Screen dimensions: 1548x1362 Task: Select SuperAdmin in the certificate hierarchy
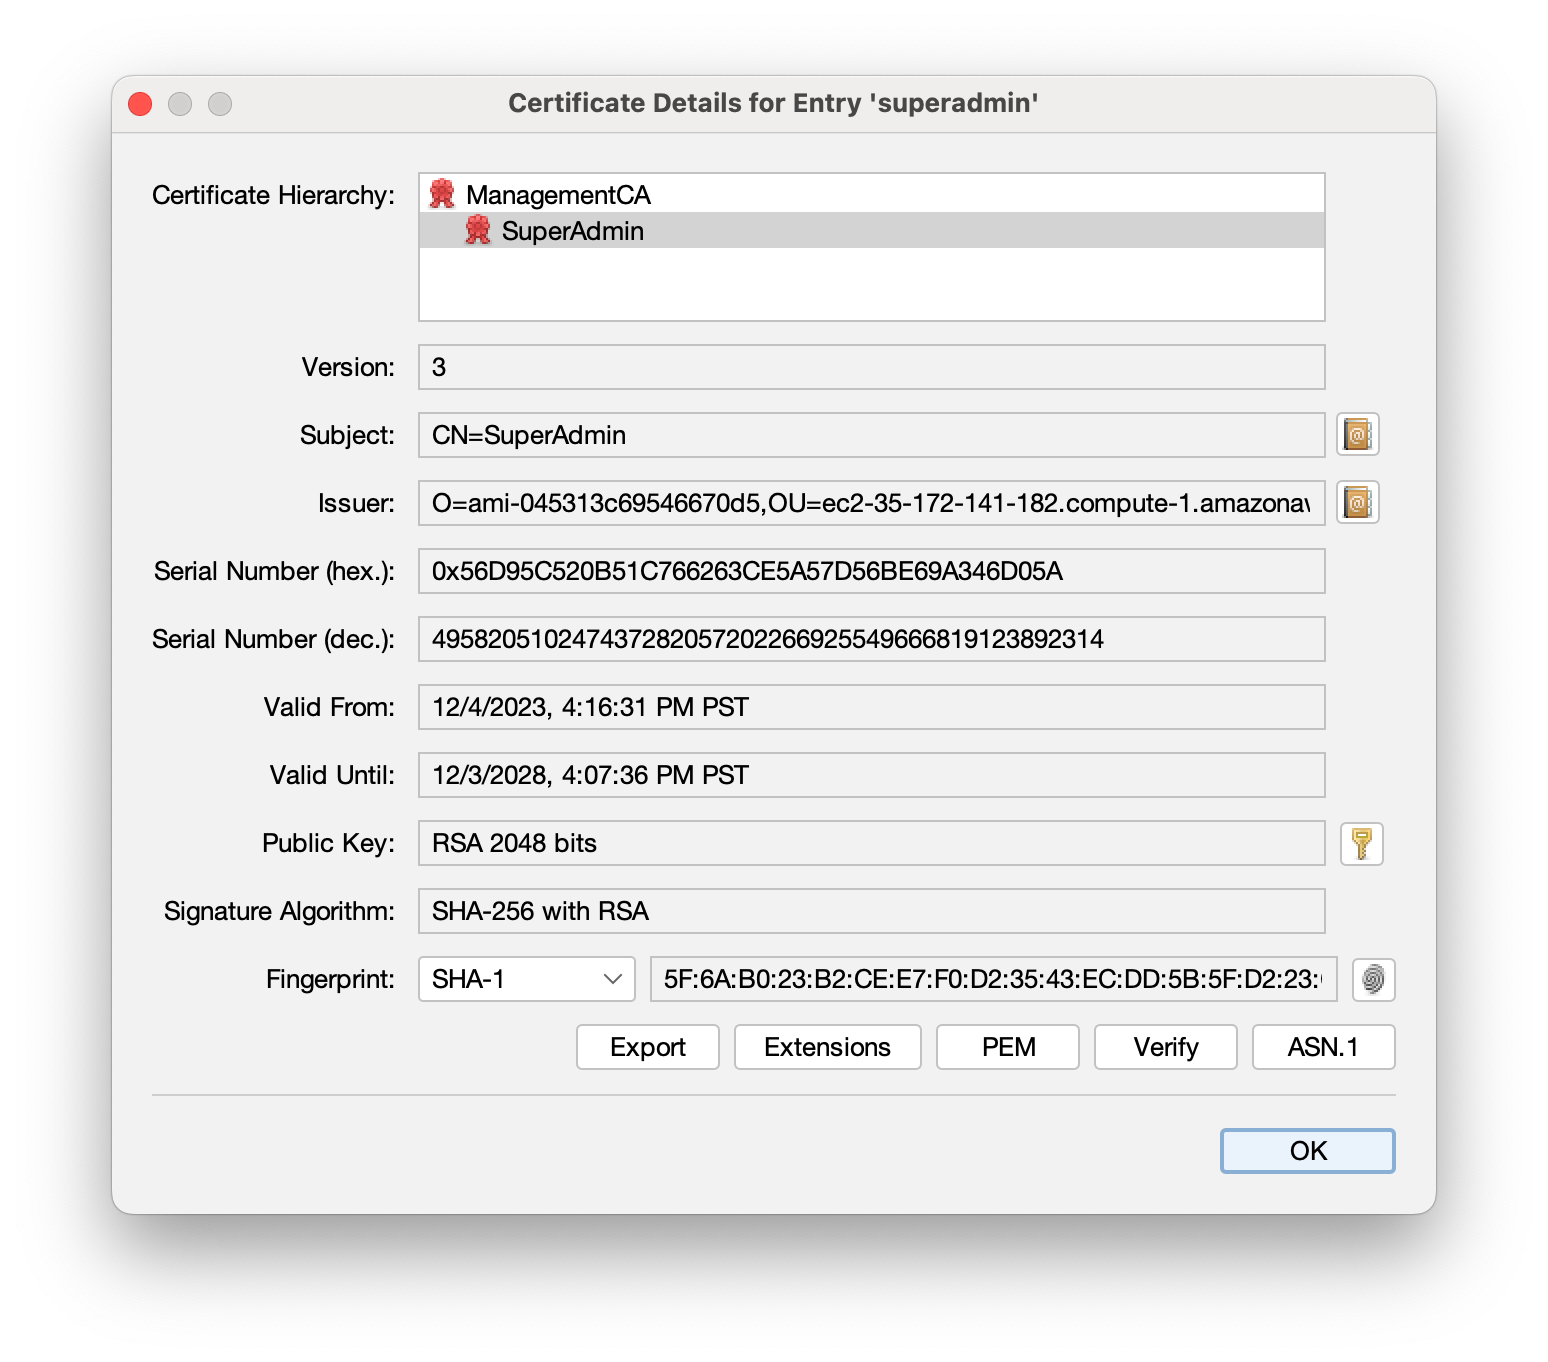(x=572, y=231)
